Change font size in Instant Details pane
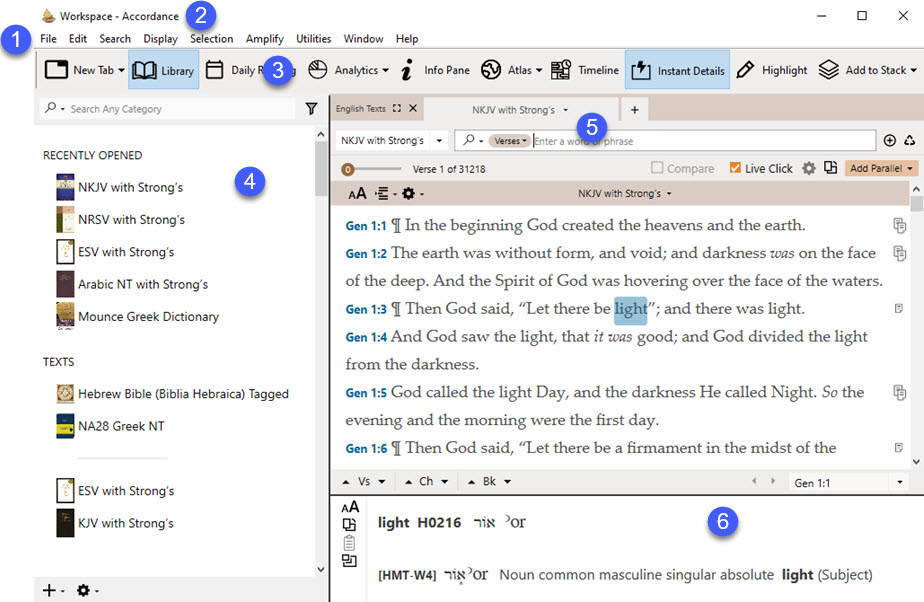Screen dimensions: 924x602 pyautogui.click(x=350, y=507)
